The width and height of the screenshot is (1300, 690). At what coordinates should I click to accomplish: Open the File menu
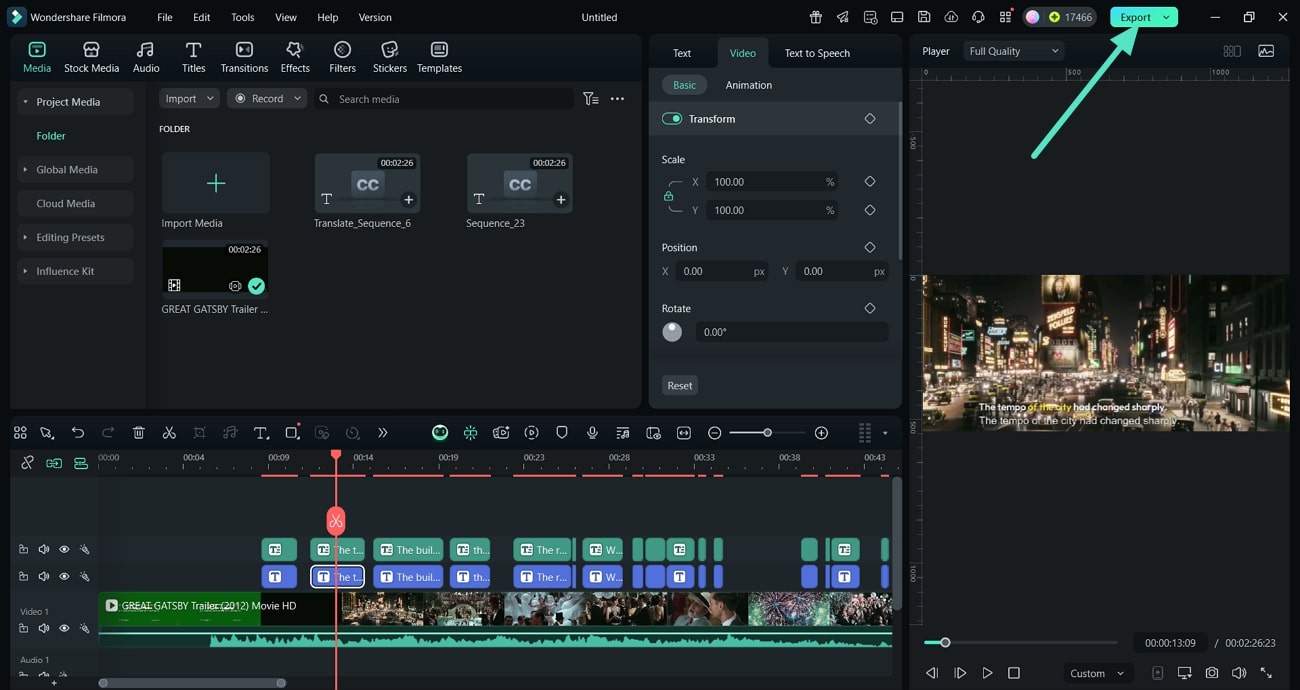pyautogui.click(x=165, y=17)
